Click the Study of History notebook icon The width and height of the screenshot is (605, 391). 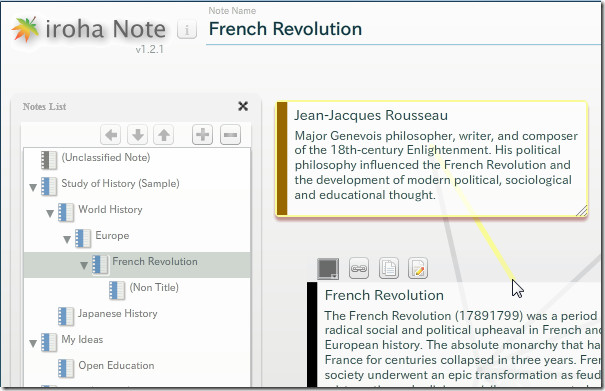pyautogui.click(x=49, y=186)
